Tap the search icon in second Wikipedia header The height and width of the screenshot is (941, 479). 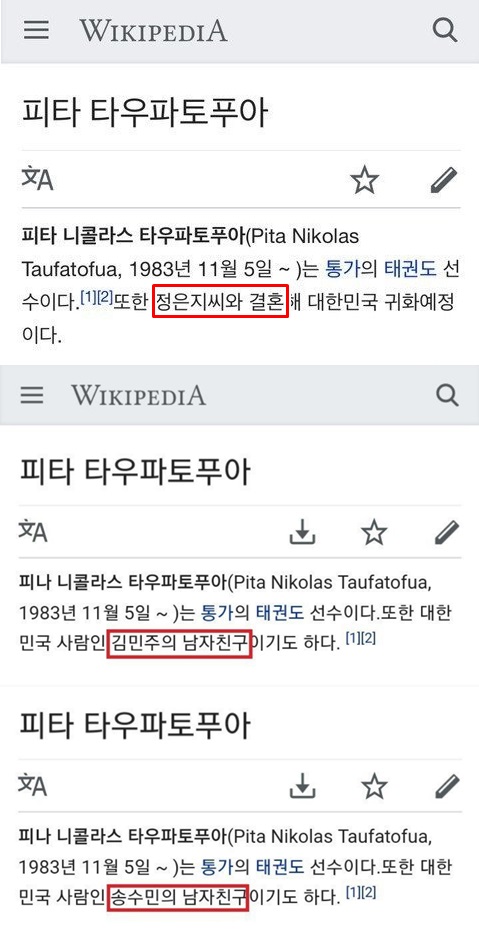(x=447, y=395)
